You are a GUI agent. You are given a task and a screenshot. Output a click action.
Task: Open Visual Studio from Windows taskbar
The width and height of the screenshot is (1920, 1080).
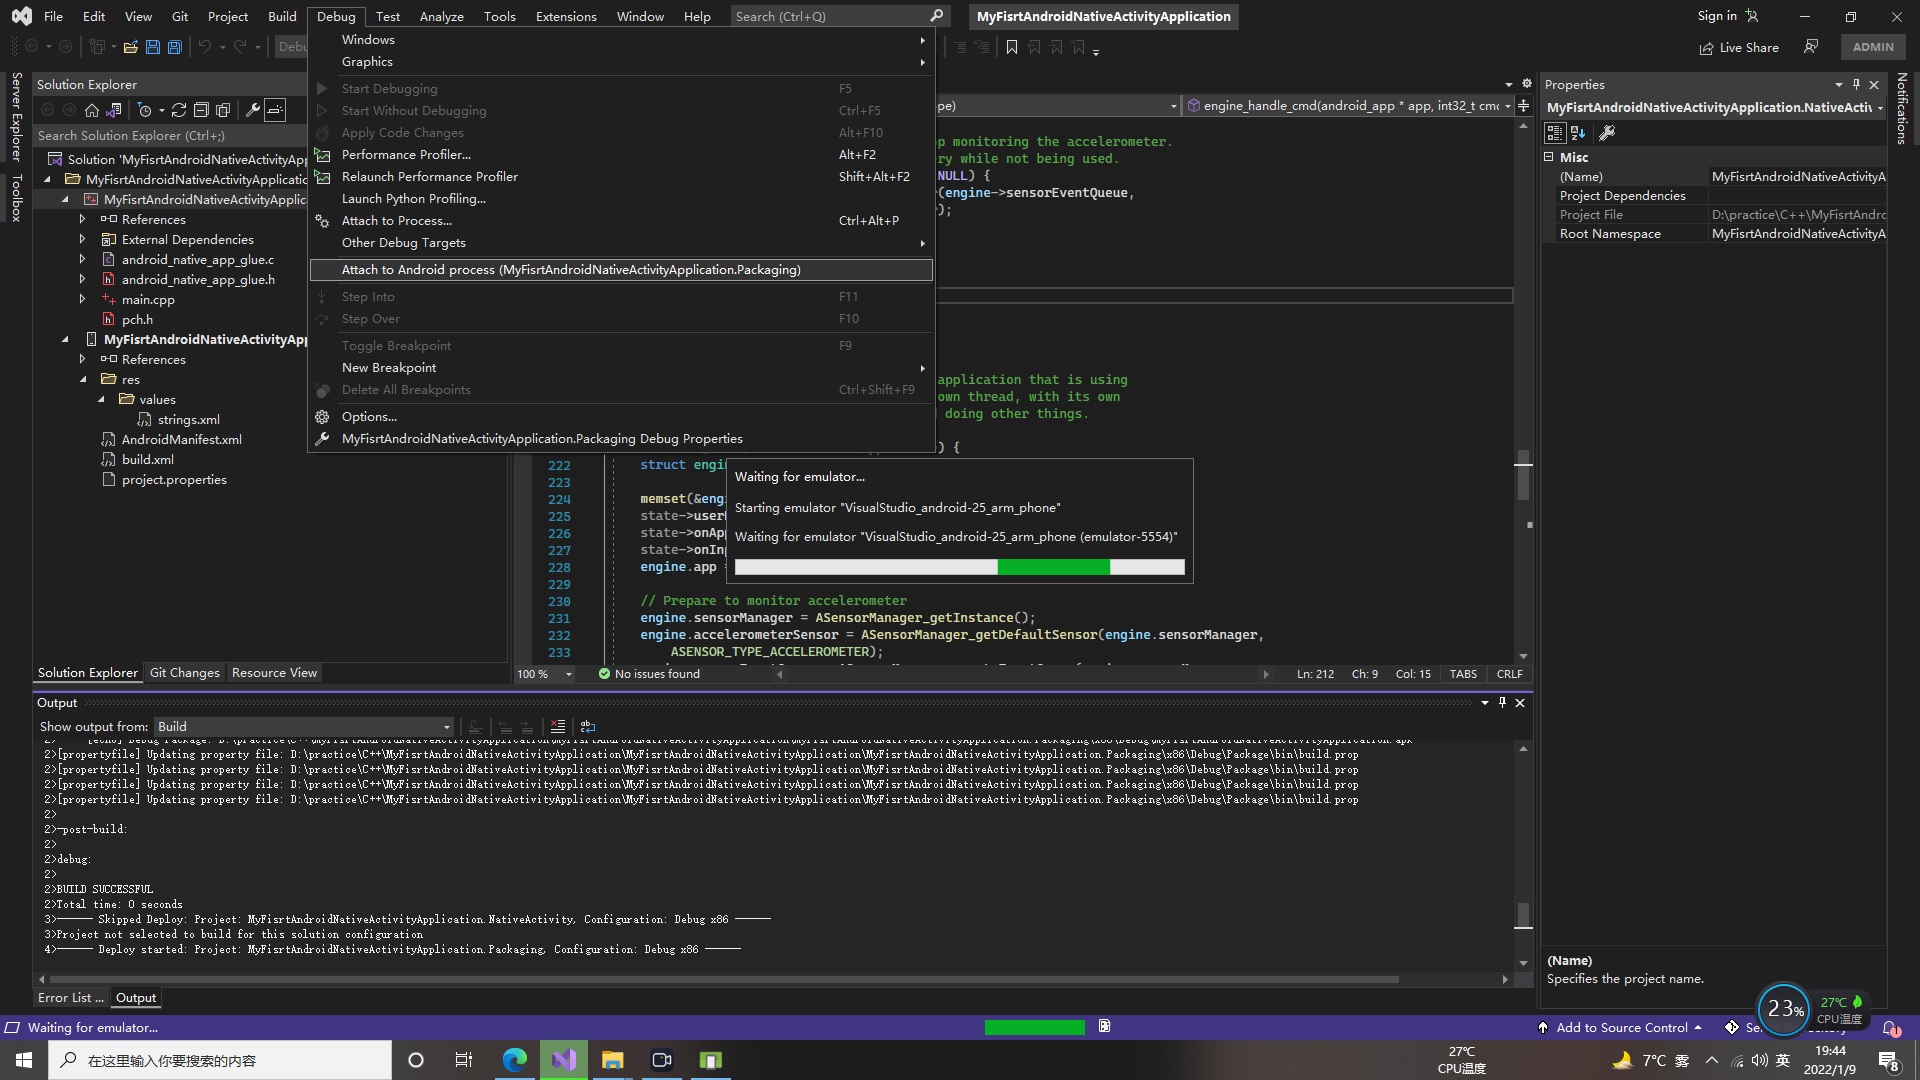click(x=564, y=1060)
